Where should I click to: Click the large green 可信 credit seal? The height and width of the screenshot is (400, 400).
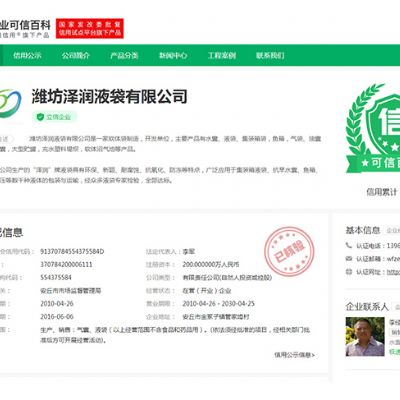click(x=373, y=128)
